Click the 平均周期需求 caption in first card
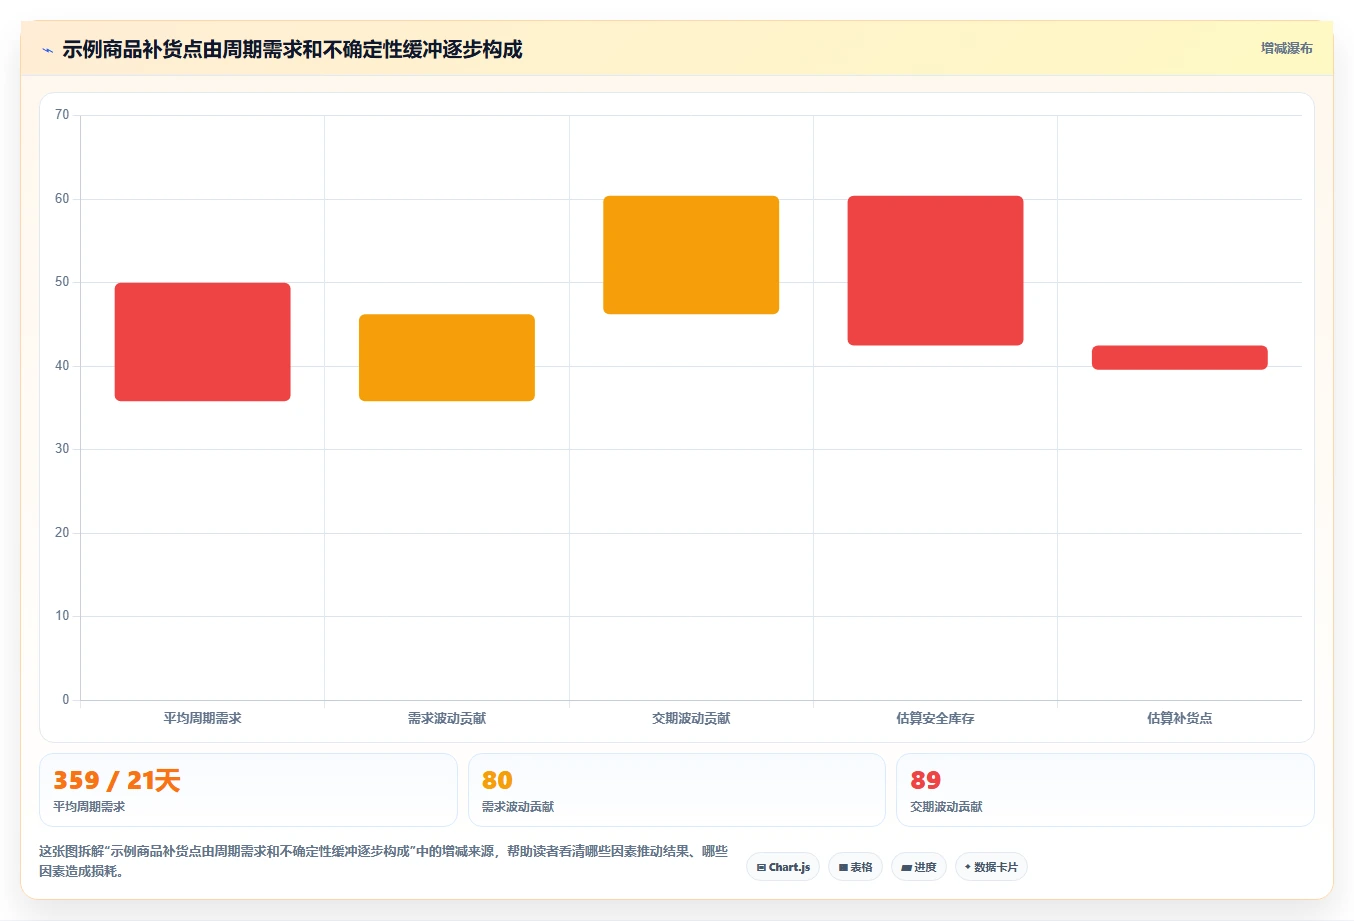This screenshot has width=1354, height=921. click(89, 807)
